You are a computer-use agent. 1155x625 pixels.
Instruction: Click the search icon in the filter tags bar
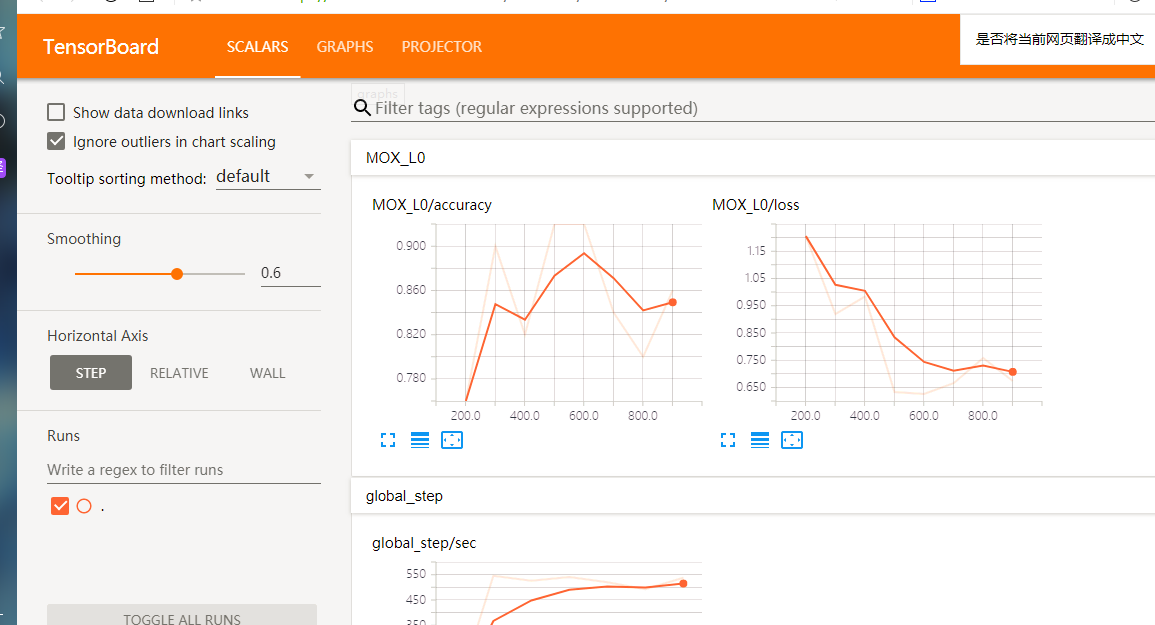pos(362,108)
